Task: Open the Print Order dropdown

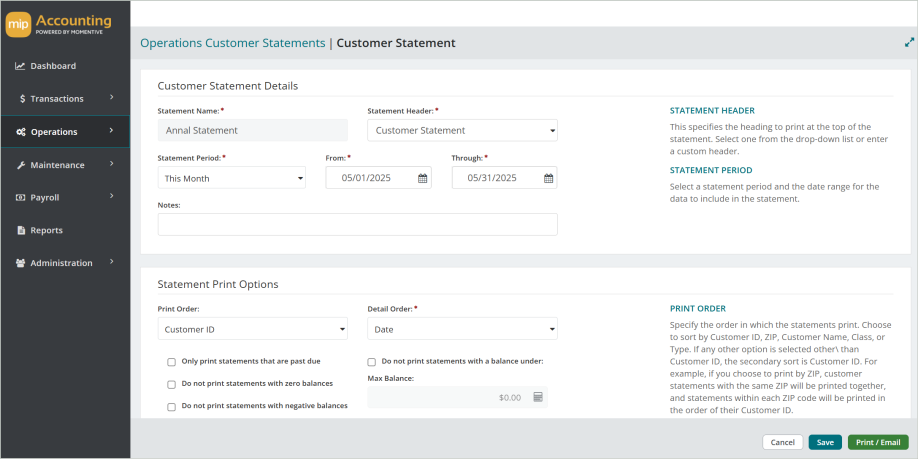Action: 252,328
